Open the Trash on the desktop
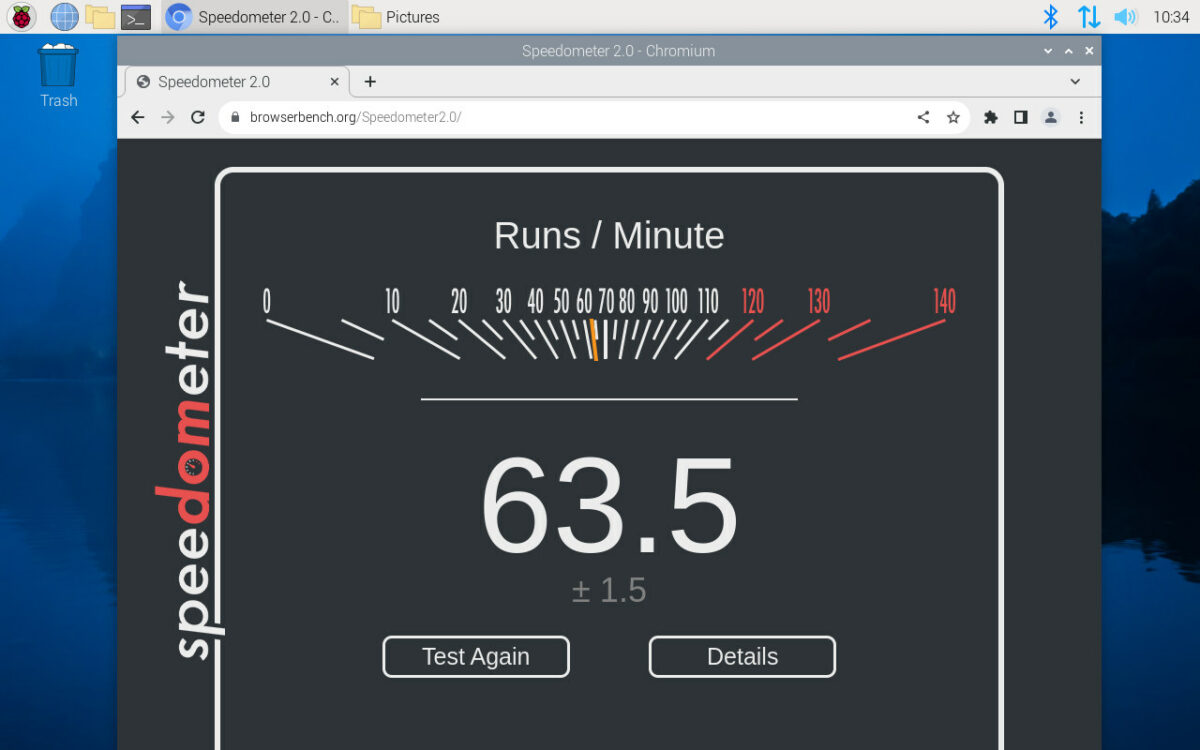The height and width of the screenshot is (750, 1200). point(58,75)
